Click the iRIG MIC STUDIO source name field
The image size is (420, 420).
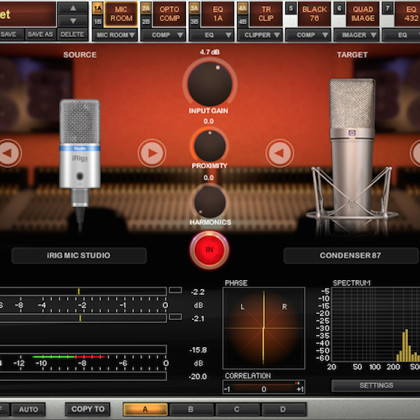(x=79, y=256)
